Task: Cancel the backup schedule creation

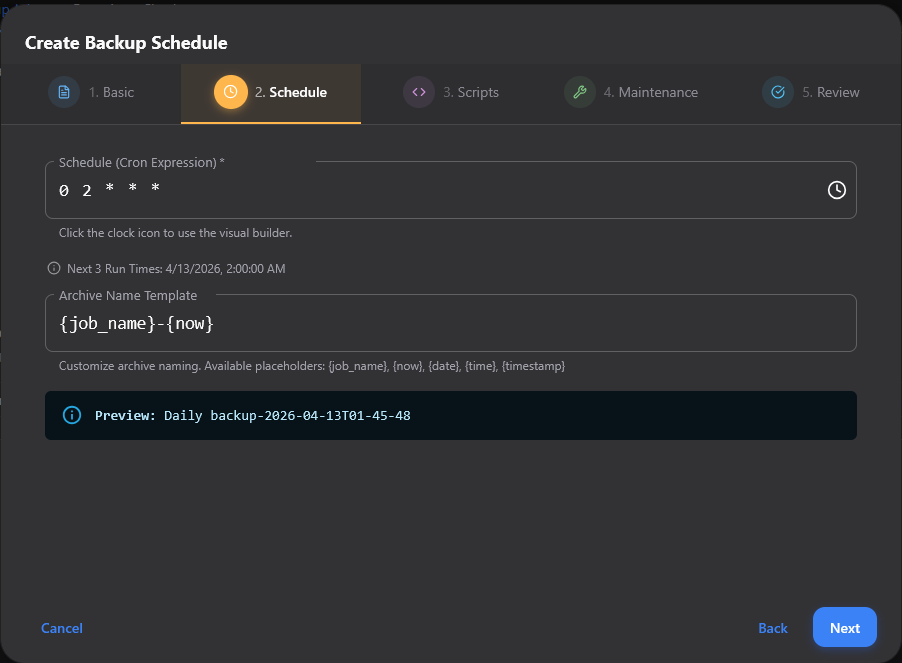Action: click(61, 628)
